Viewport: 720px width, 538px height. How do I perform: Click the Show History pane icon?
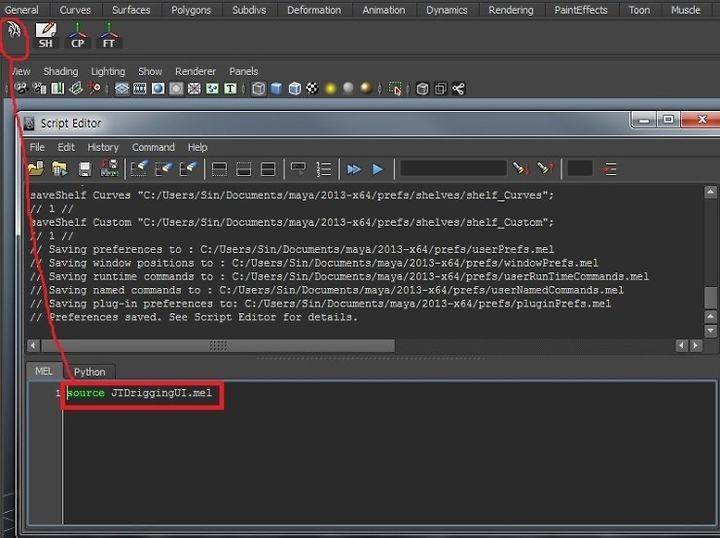tap(219, 169)
